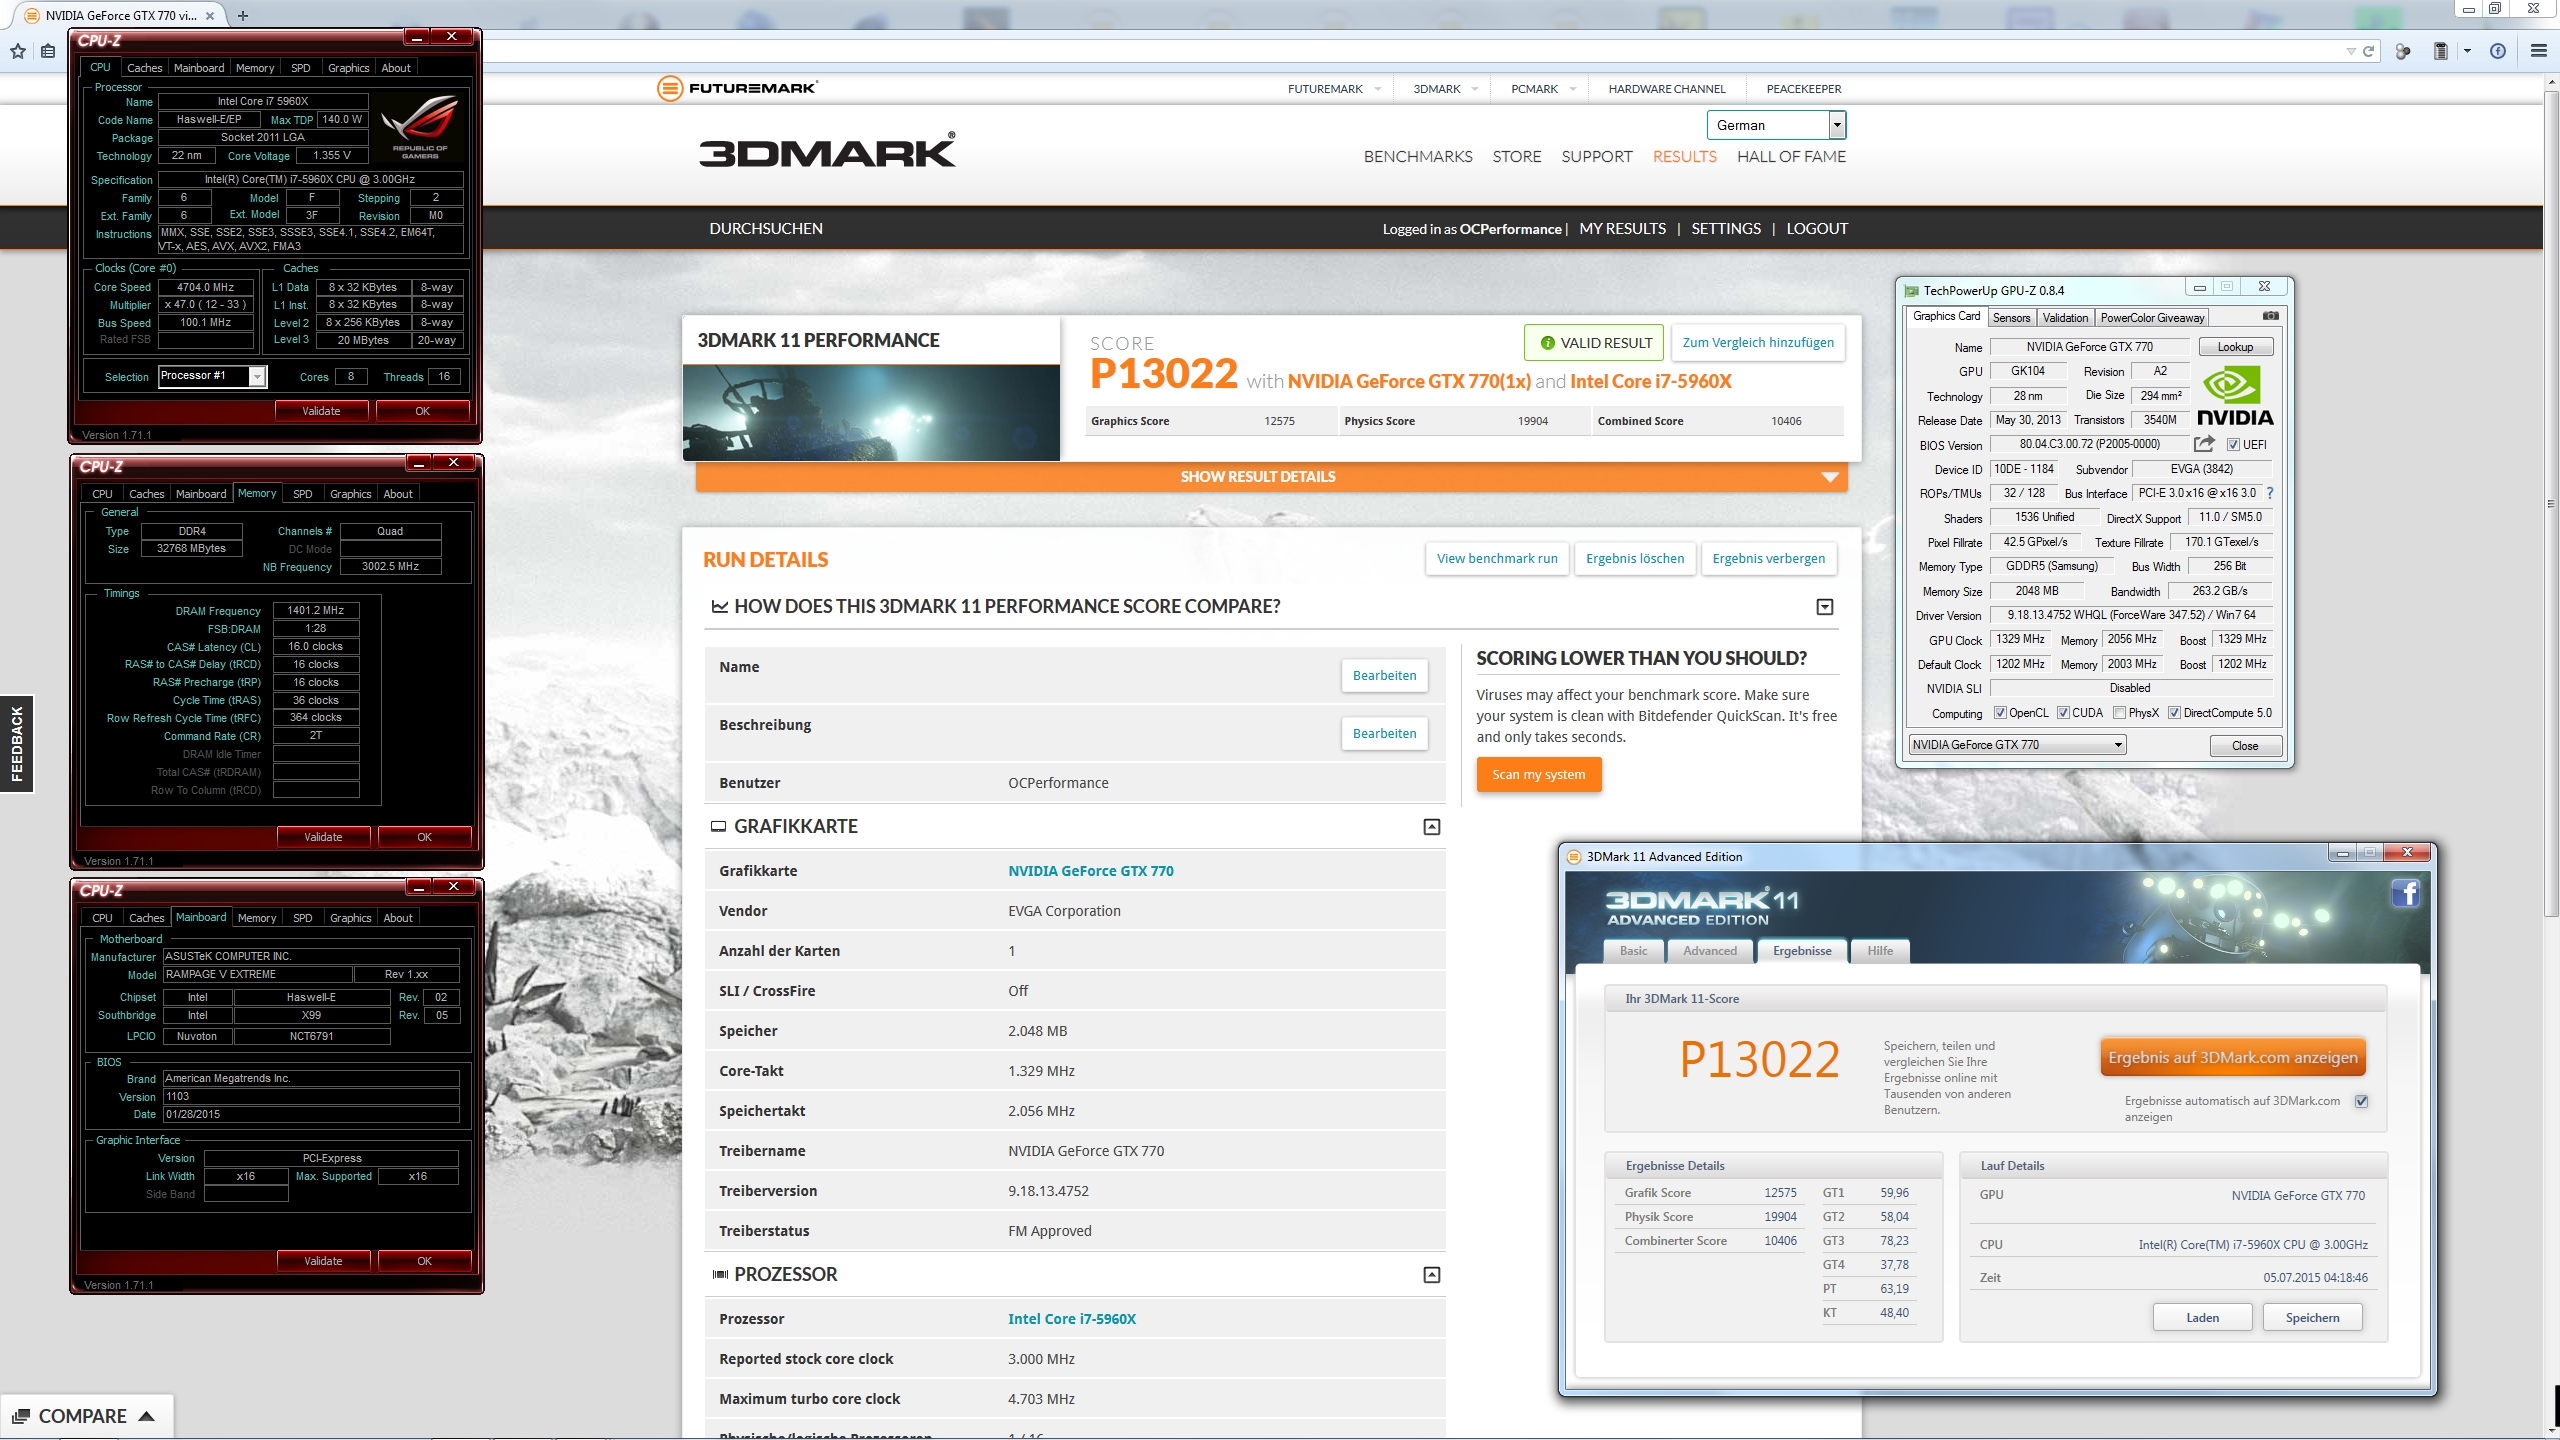
Task: Expand the Compare panel at bottom left
Action: [86, 1416]
